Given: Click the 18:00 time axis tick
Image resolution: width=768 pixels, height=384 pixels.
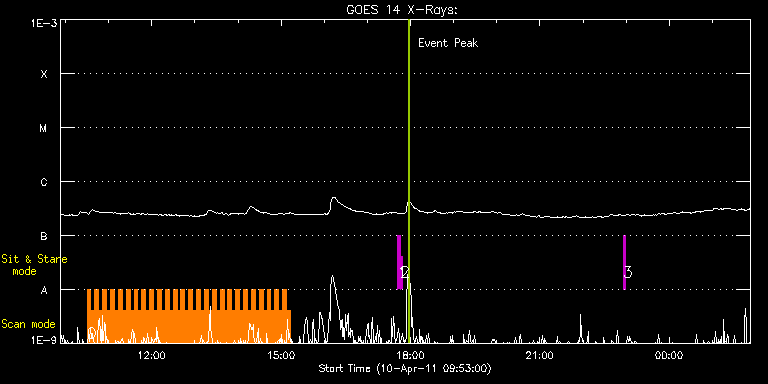Looking at the screenshot, I should [x=410, y=355].
